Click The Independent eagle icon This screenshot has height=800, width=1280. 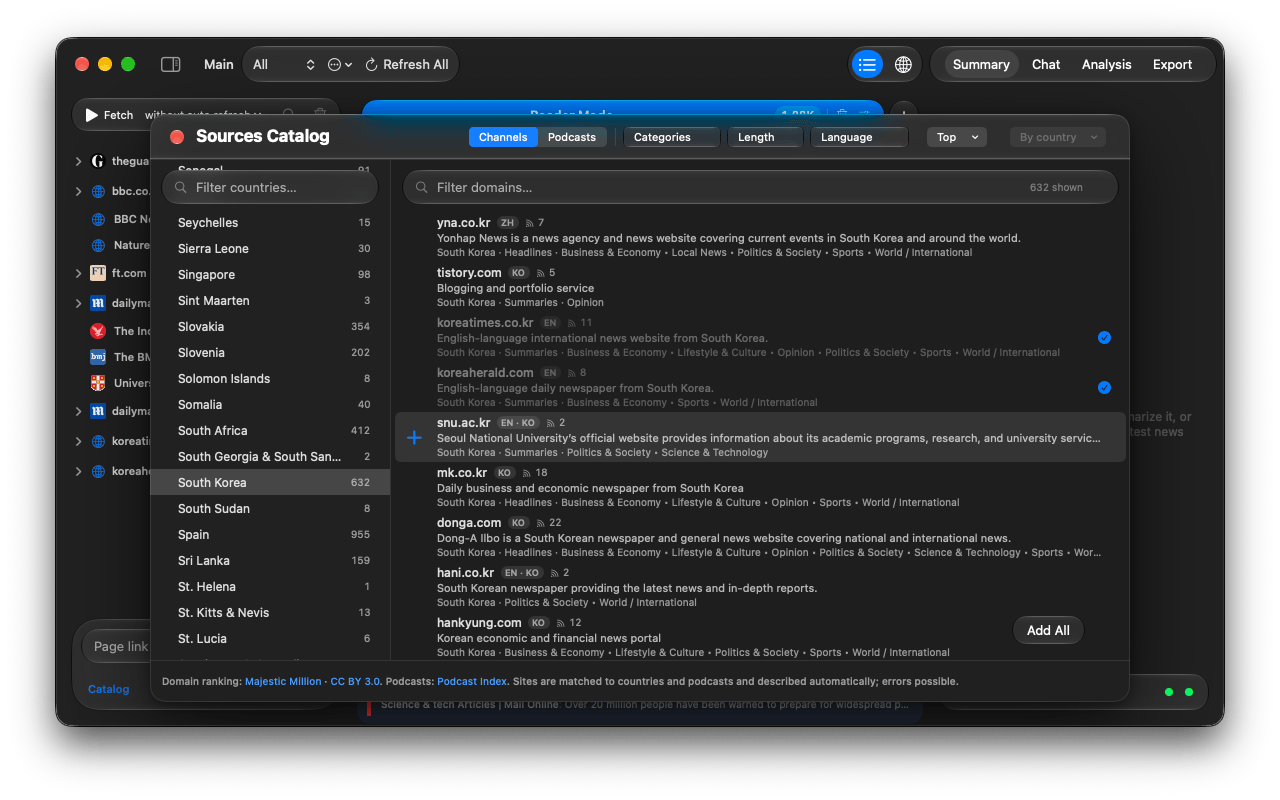(x=98, y=331)
